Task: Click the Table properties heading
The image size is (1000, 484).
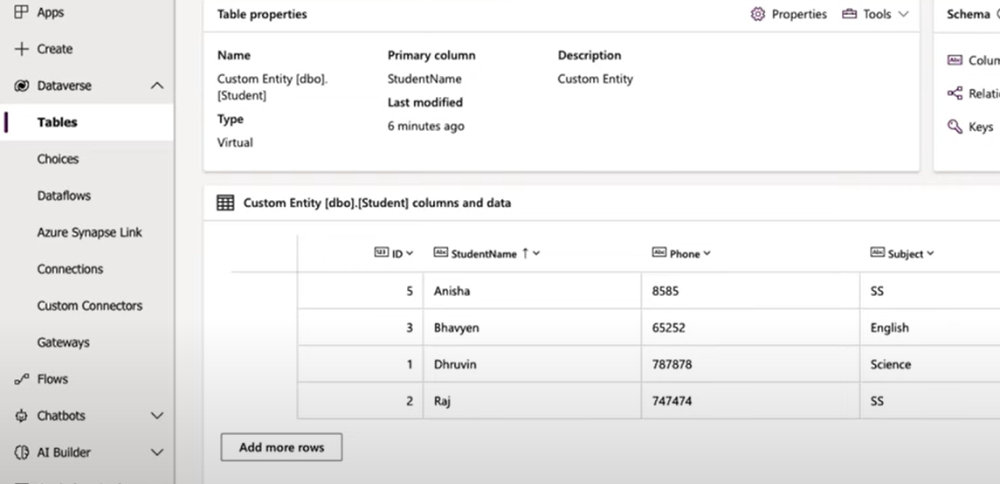Action: 262,14
